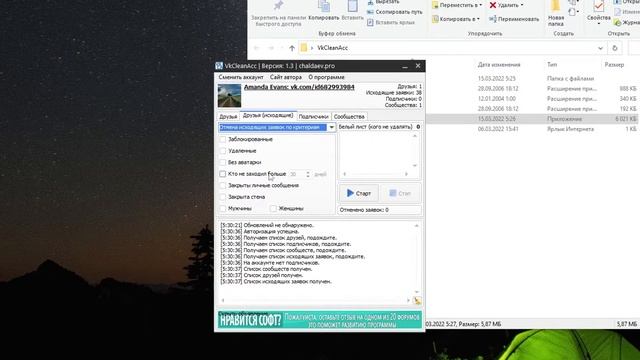640x360 pixels.
Task: Click the log horizontal scrollbar left arrow
Action: tap(223, 300)
